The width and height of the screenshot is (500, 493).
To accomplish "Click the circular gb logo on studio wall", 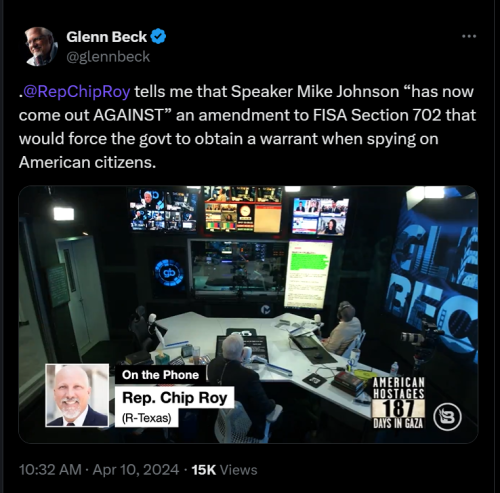I will coord(169,274).
